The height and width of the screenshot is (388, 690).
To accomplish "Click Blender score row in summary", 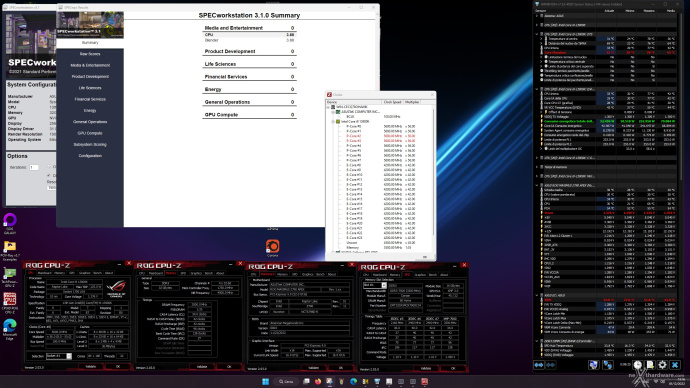I will pos(250,40).
